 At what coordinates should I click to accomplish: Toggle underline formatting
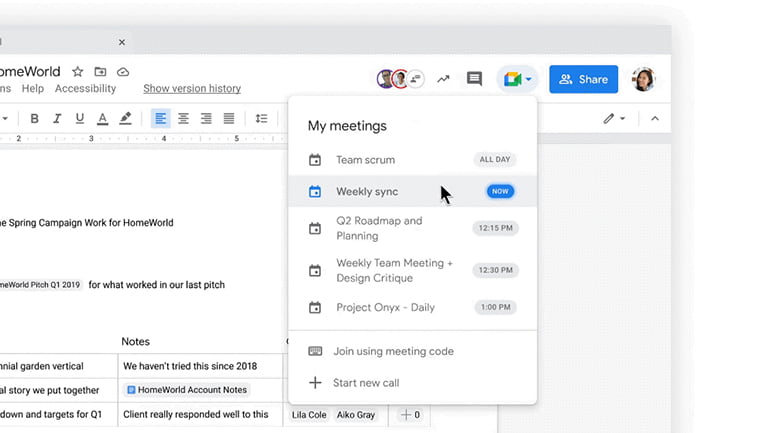pyautogui.click(x=80, y=118)
